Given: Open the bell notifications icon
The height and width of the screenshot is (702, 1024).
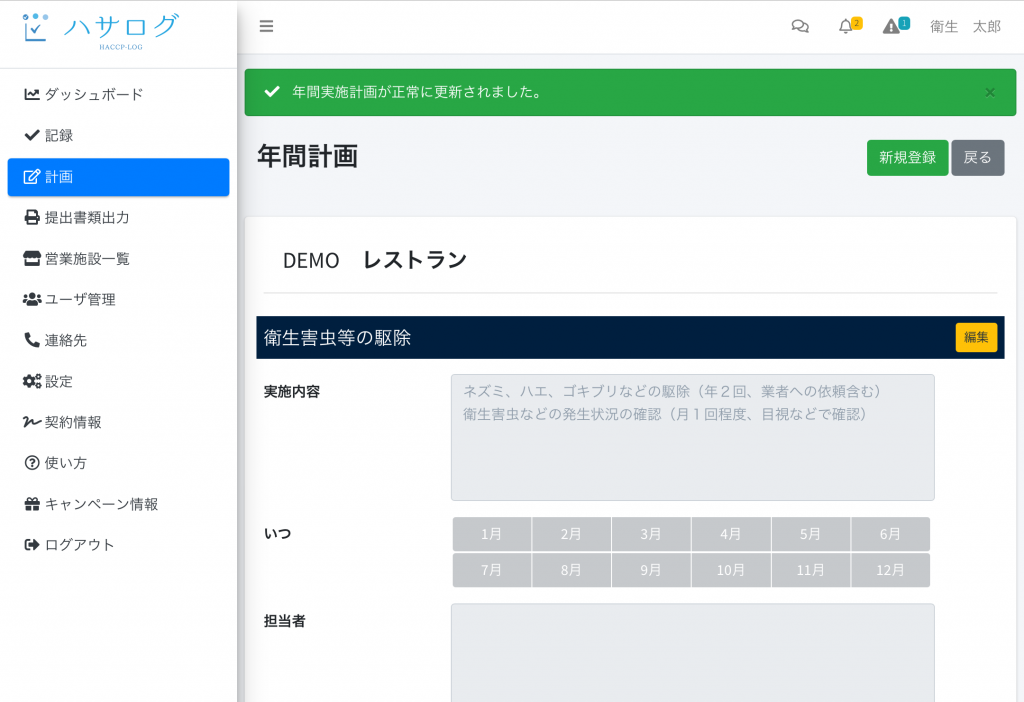Looking at the screenshot, I should pos(846,27).
